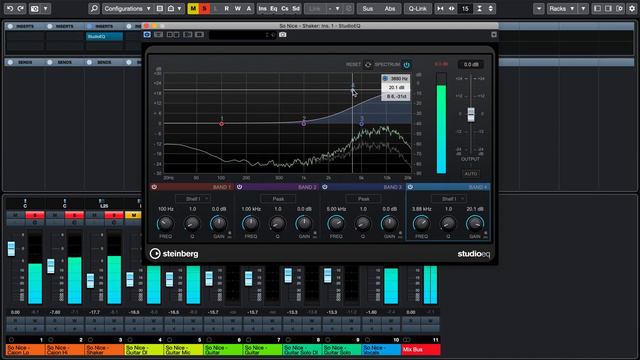Toggle Band 2 power button
The height and width of the screenshot is (360, 640).
coord(240,187)
